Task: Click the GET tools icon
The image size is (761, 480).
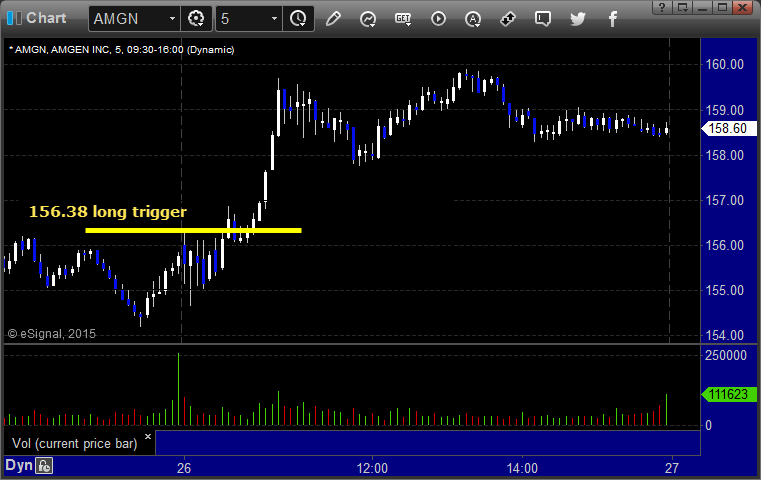Action: pos(403,19)
